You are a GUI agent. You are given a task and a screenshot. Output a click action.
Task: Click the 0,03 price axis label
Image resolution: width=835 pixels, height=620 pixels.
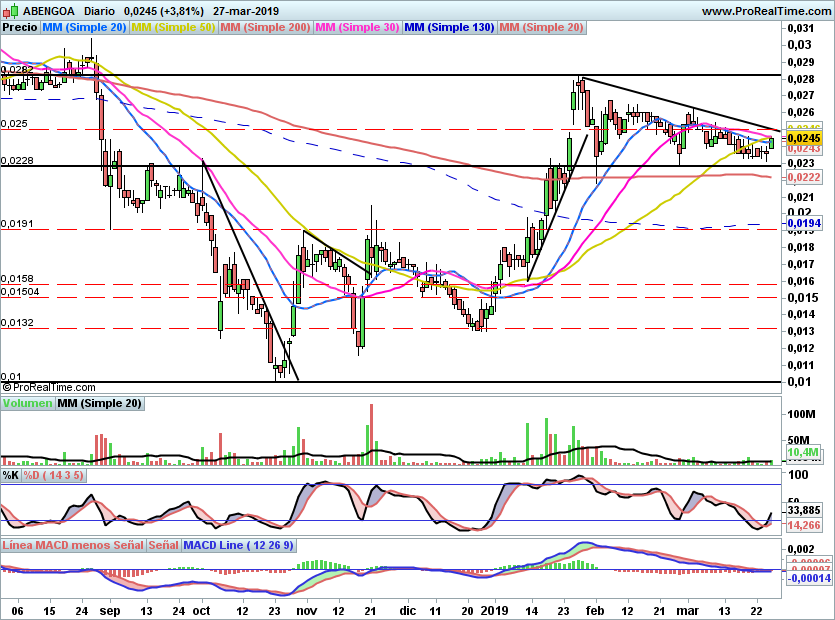point(799,45)
